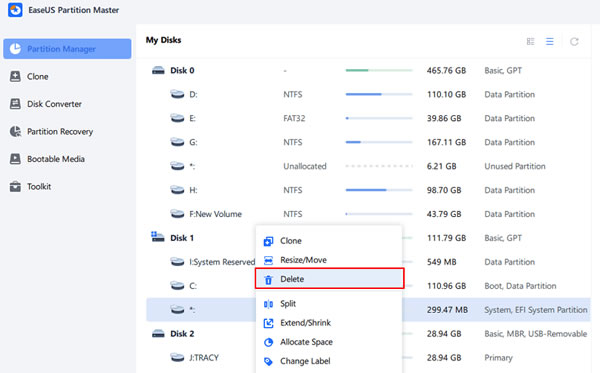Pick Allocate Space in context menu

click(329, 342)
